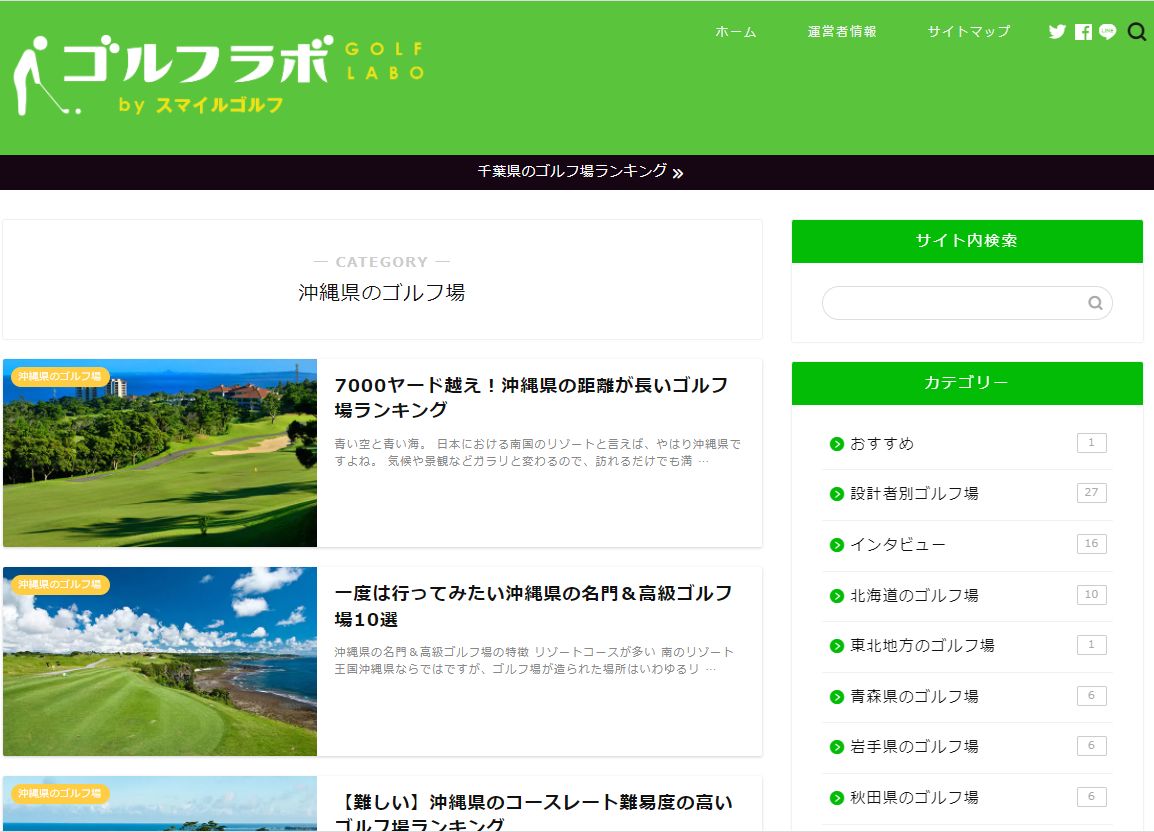Open サイトマップ in the top navigation
Image resolution: width=1154 pixels, height=832 pixels.
click(969, 32)
